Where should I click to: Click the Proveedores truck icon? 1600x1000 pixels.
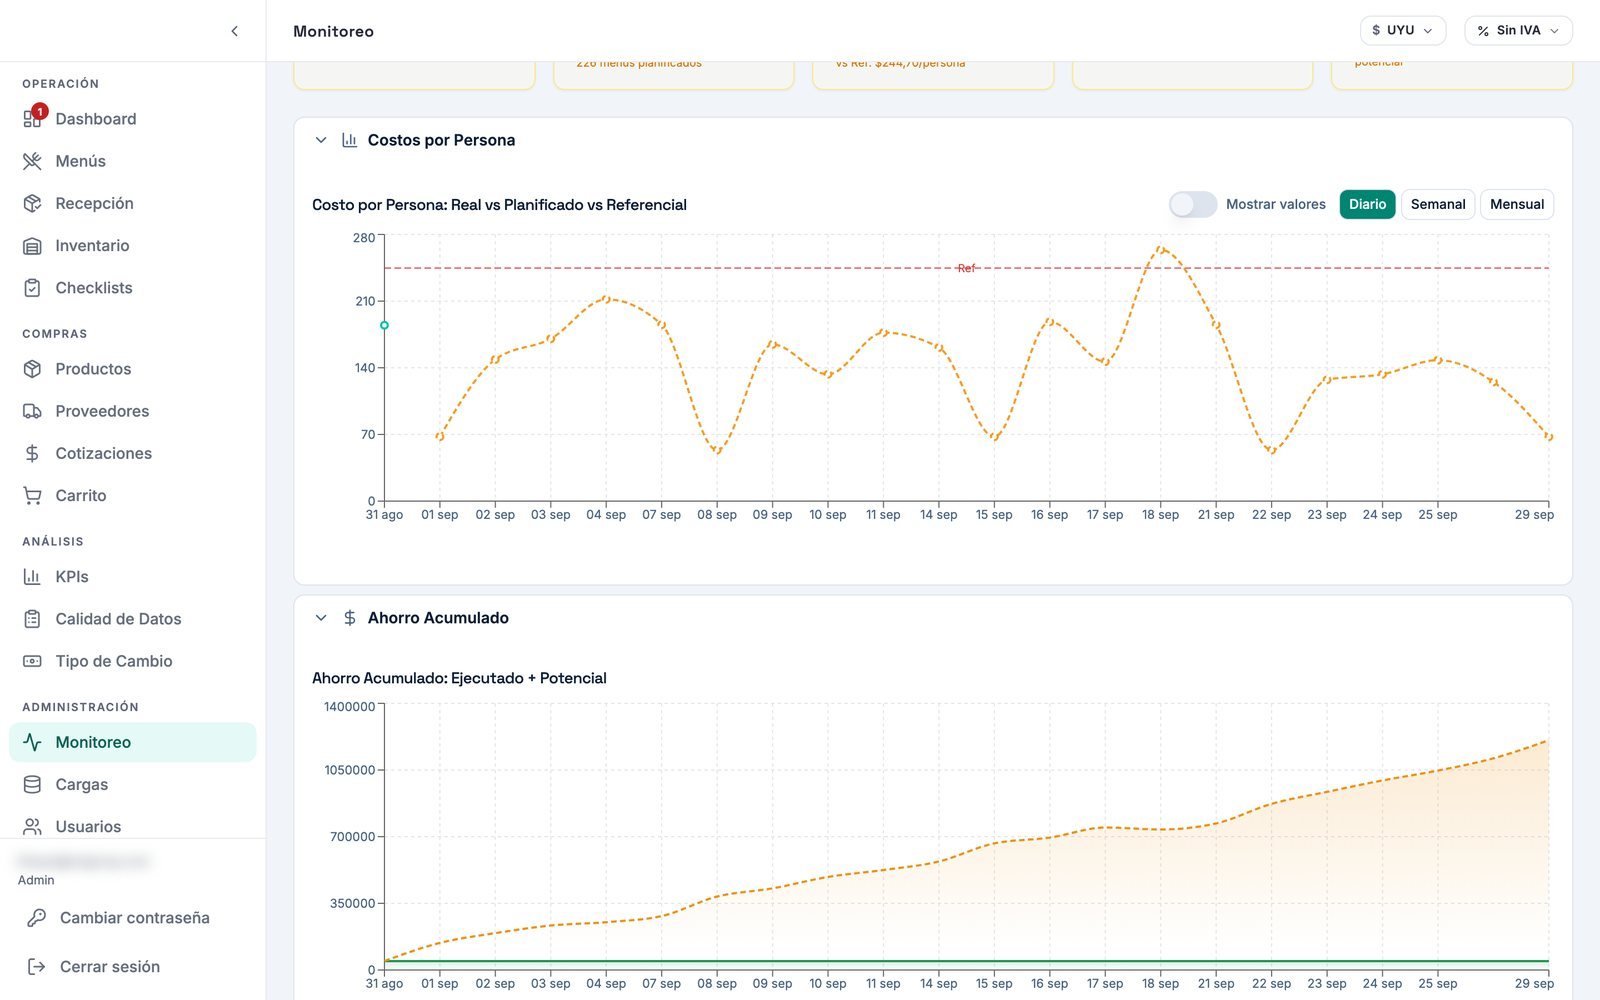(32, 411)
